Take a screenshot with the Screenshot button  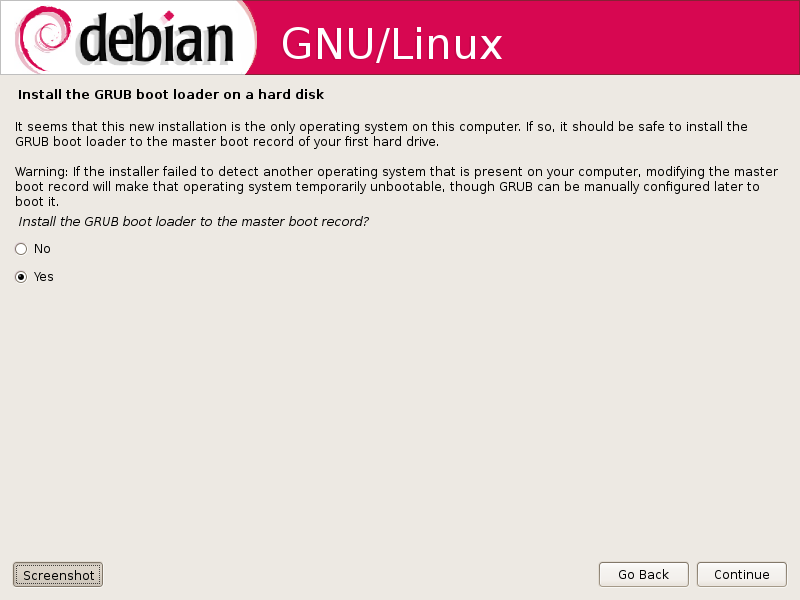(58, 575)
